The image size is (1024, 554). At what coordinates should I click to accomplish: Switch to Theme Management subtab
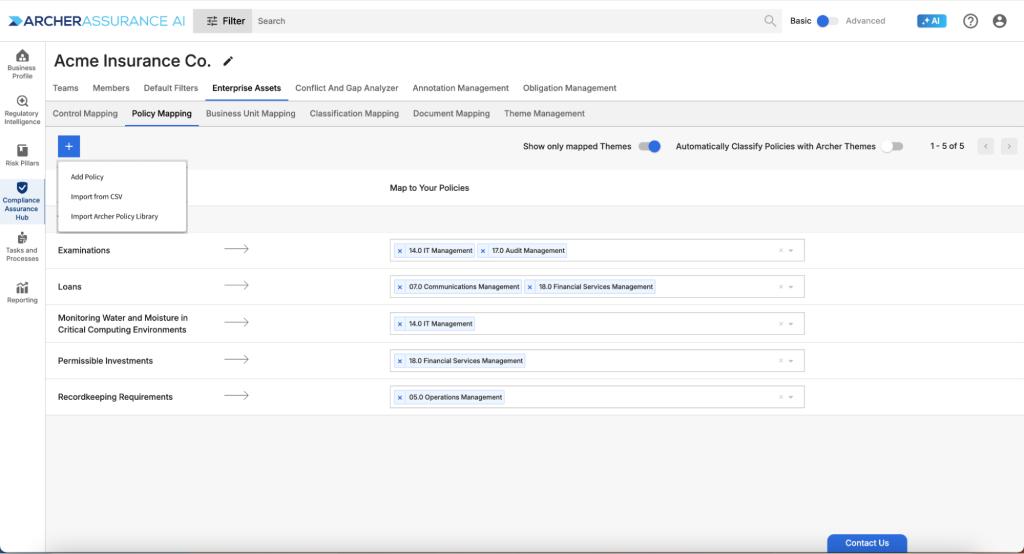coord(544,114)
